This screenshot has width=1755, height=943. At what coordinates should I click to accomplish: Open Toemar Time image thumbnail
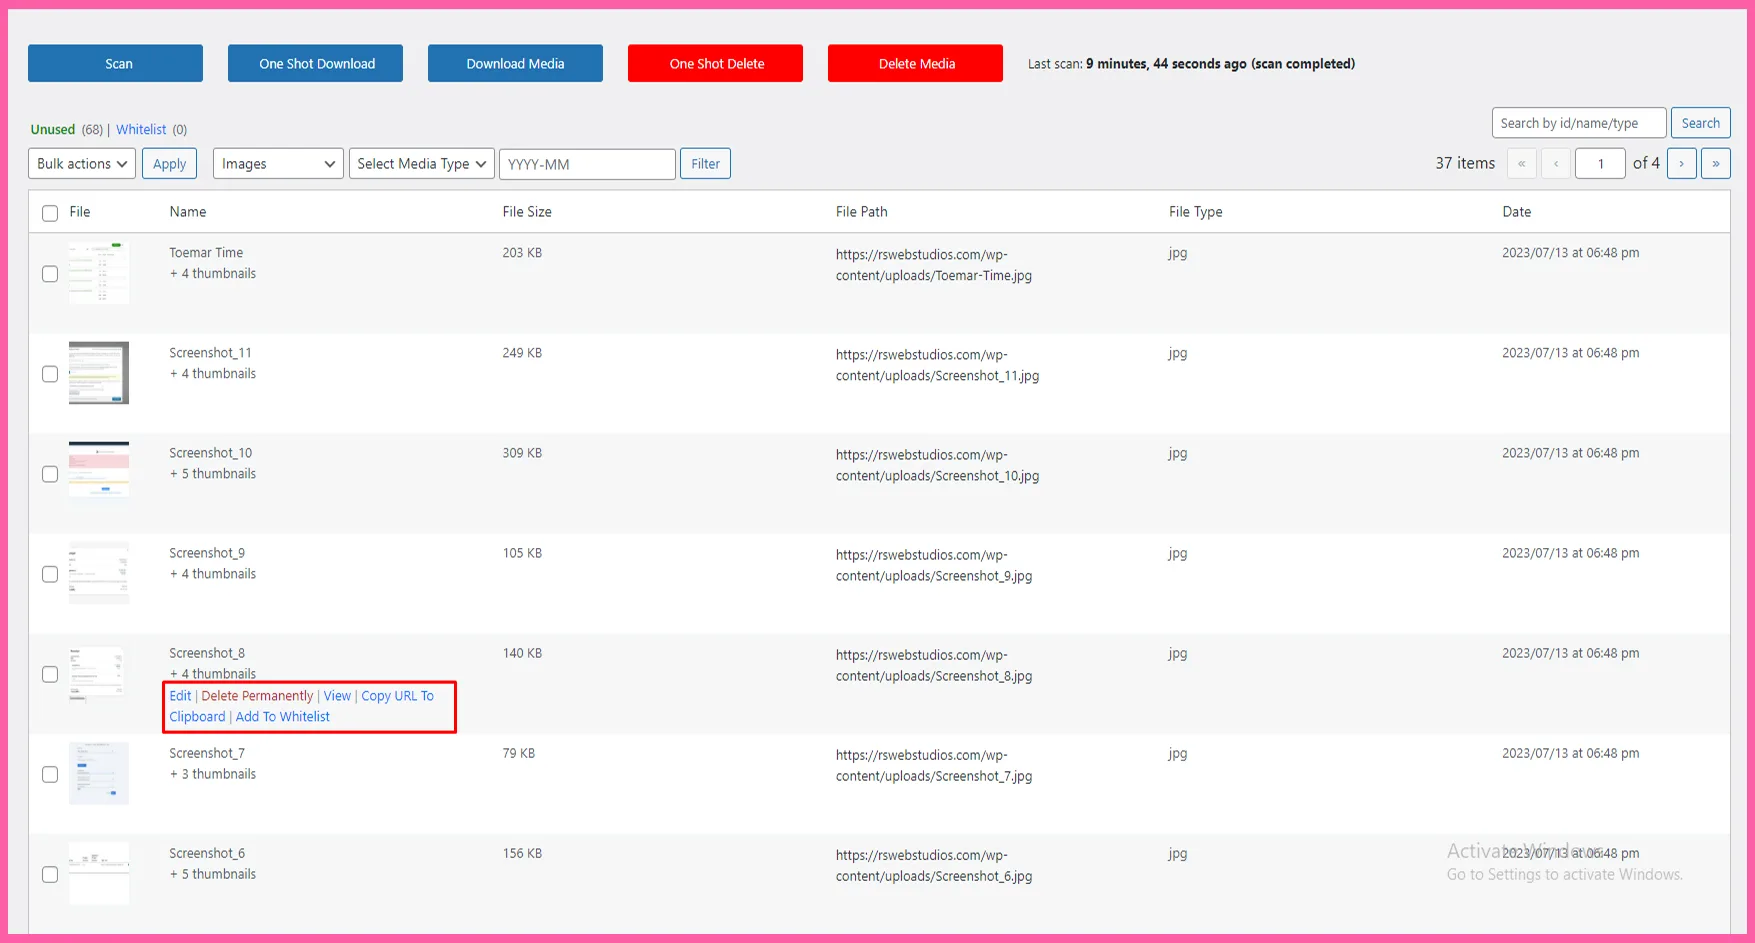[99, 273]
